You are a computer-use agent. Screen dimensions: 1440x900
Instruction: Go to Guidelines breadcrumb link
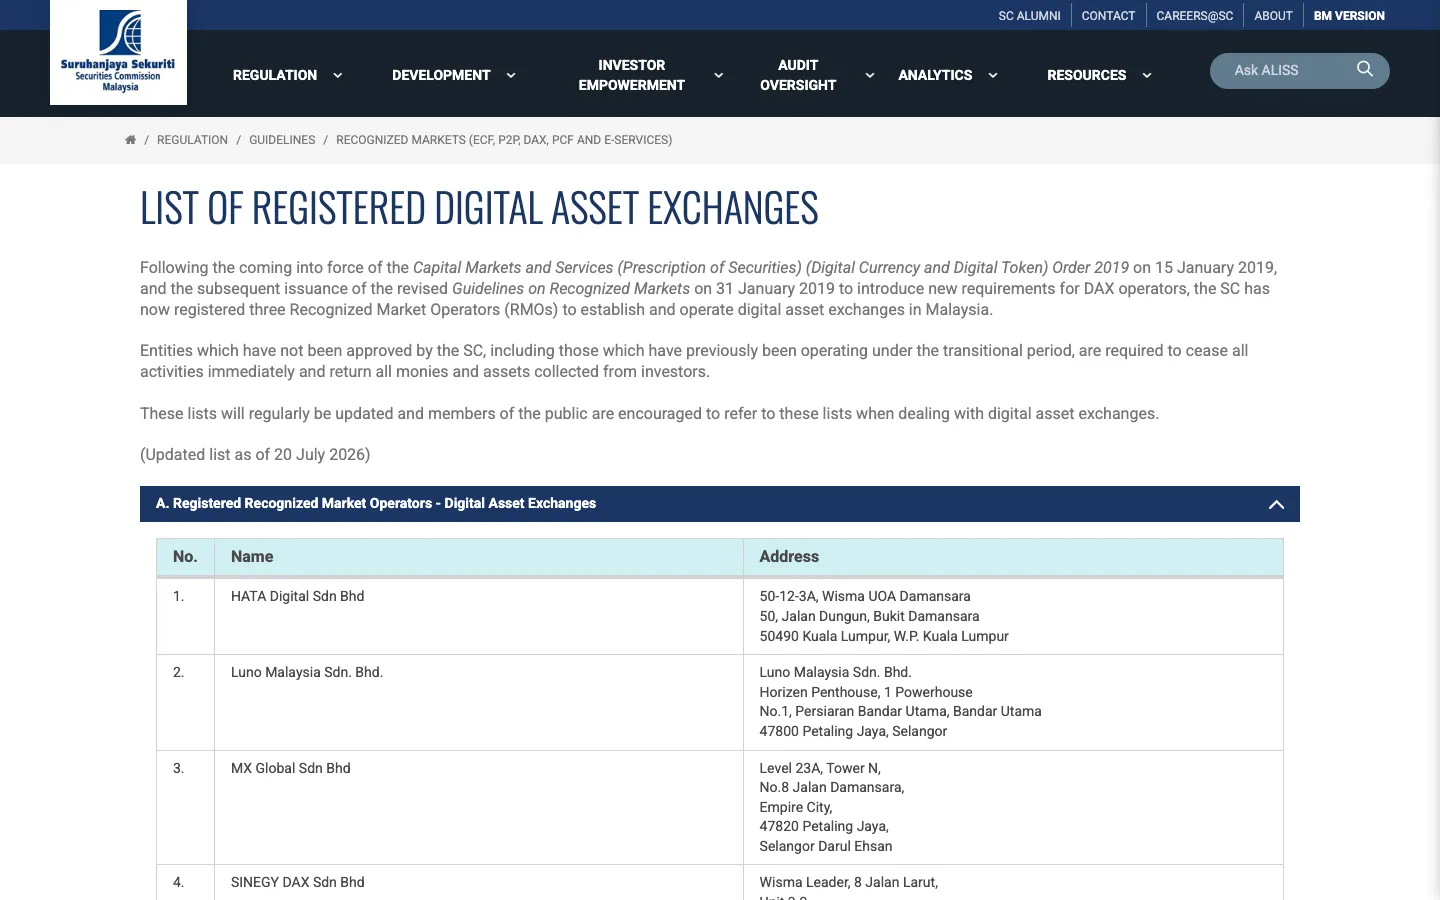tap(282, 140)
